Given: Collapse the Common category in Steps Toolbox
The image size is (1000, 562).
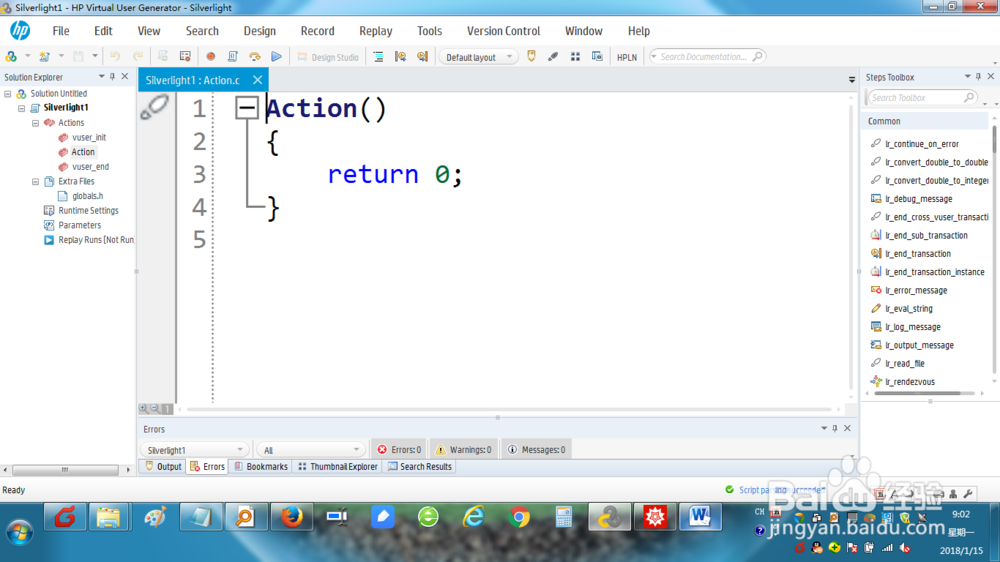Looking at the screenshot, I should (925, 121).
